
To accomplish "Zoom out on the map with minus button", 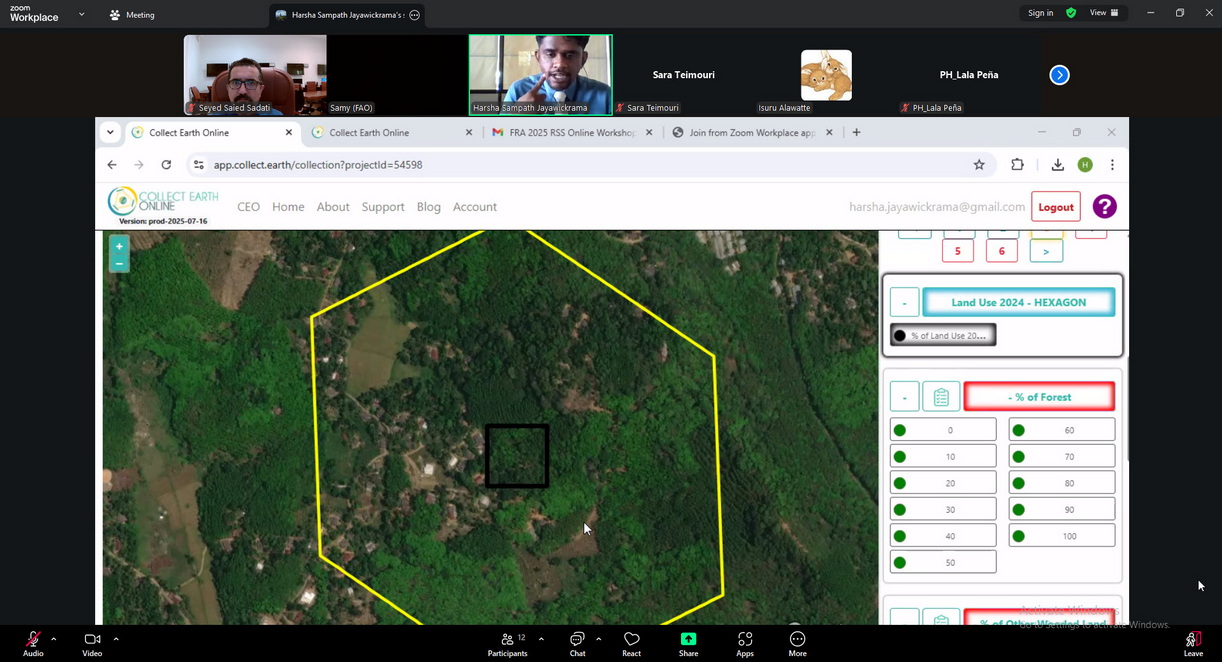I will (x=119, y=264).
